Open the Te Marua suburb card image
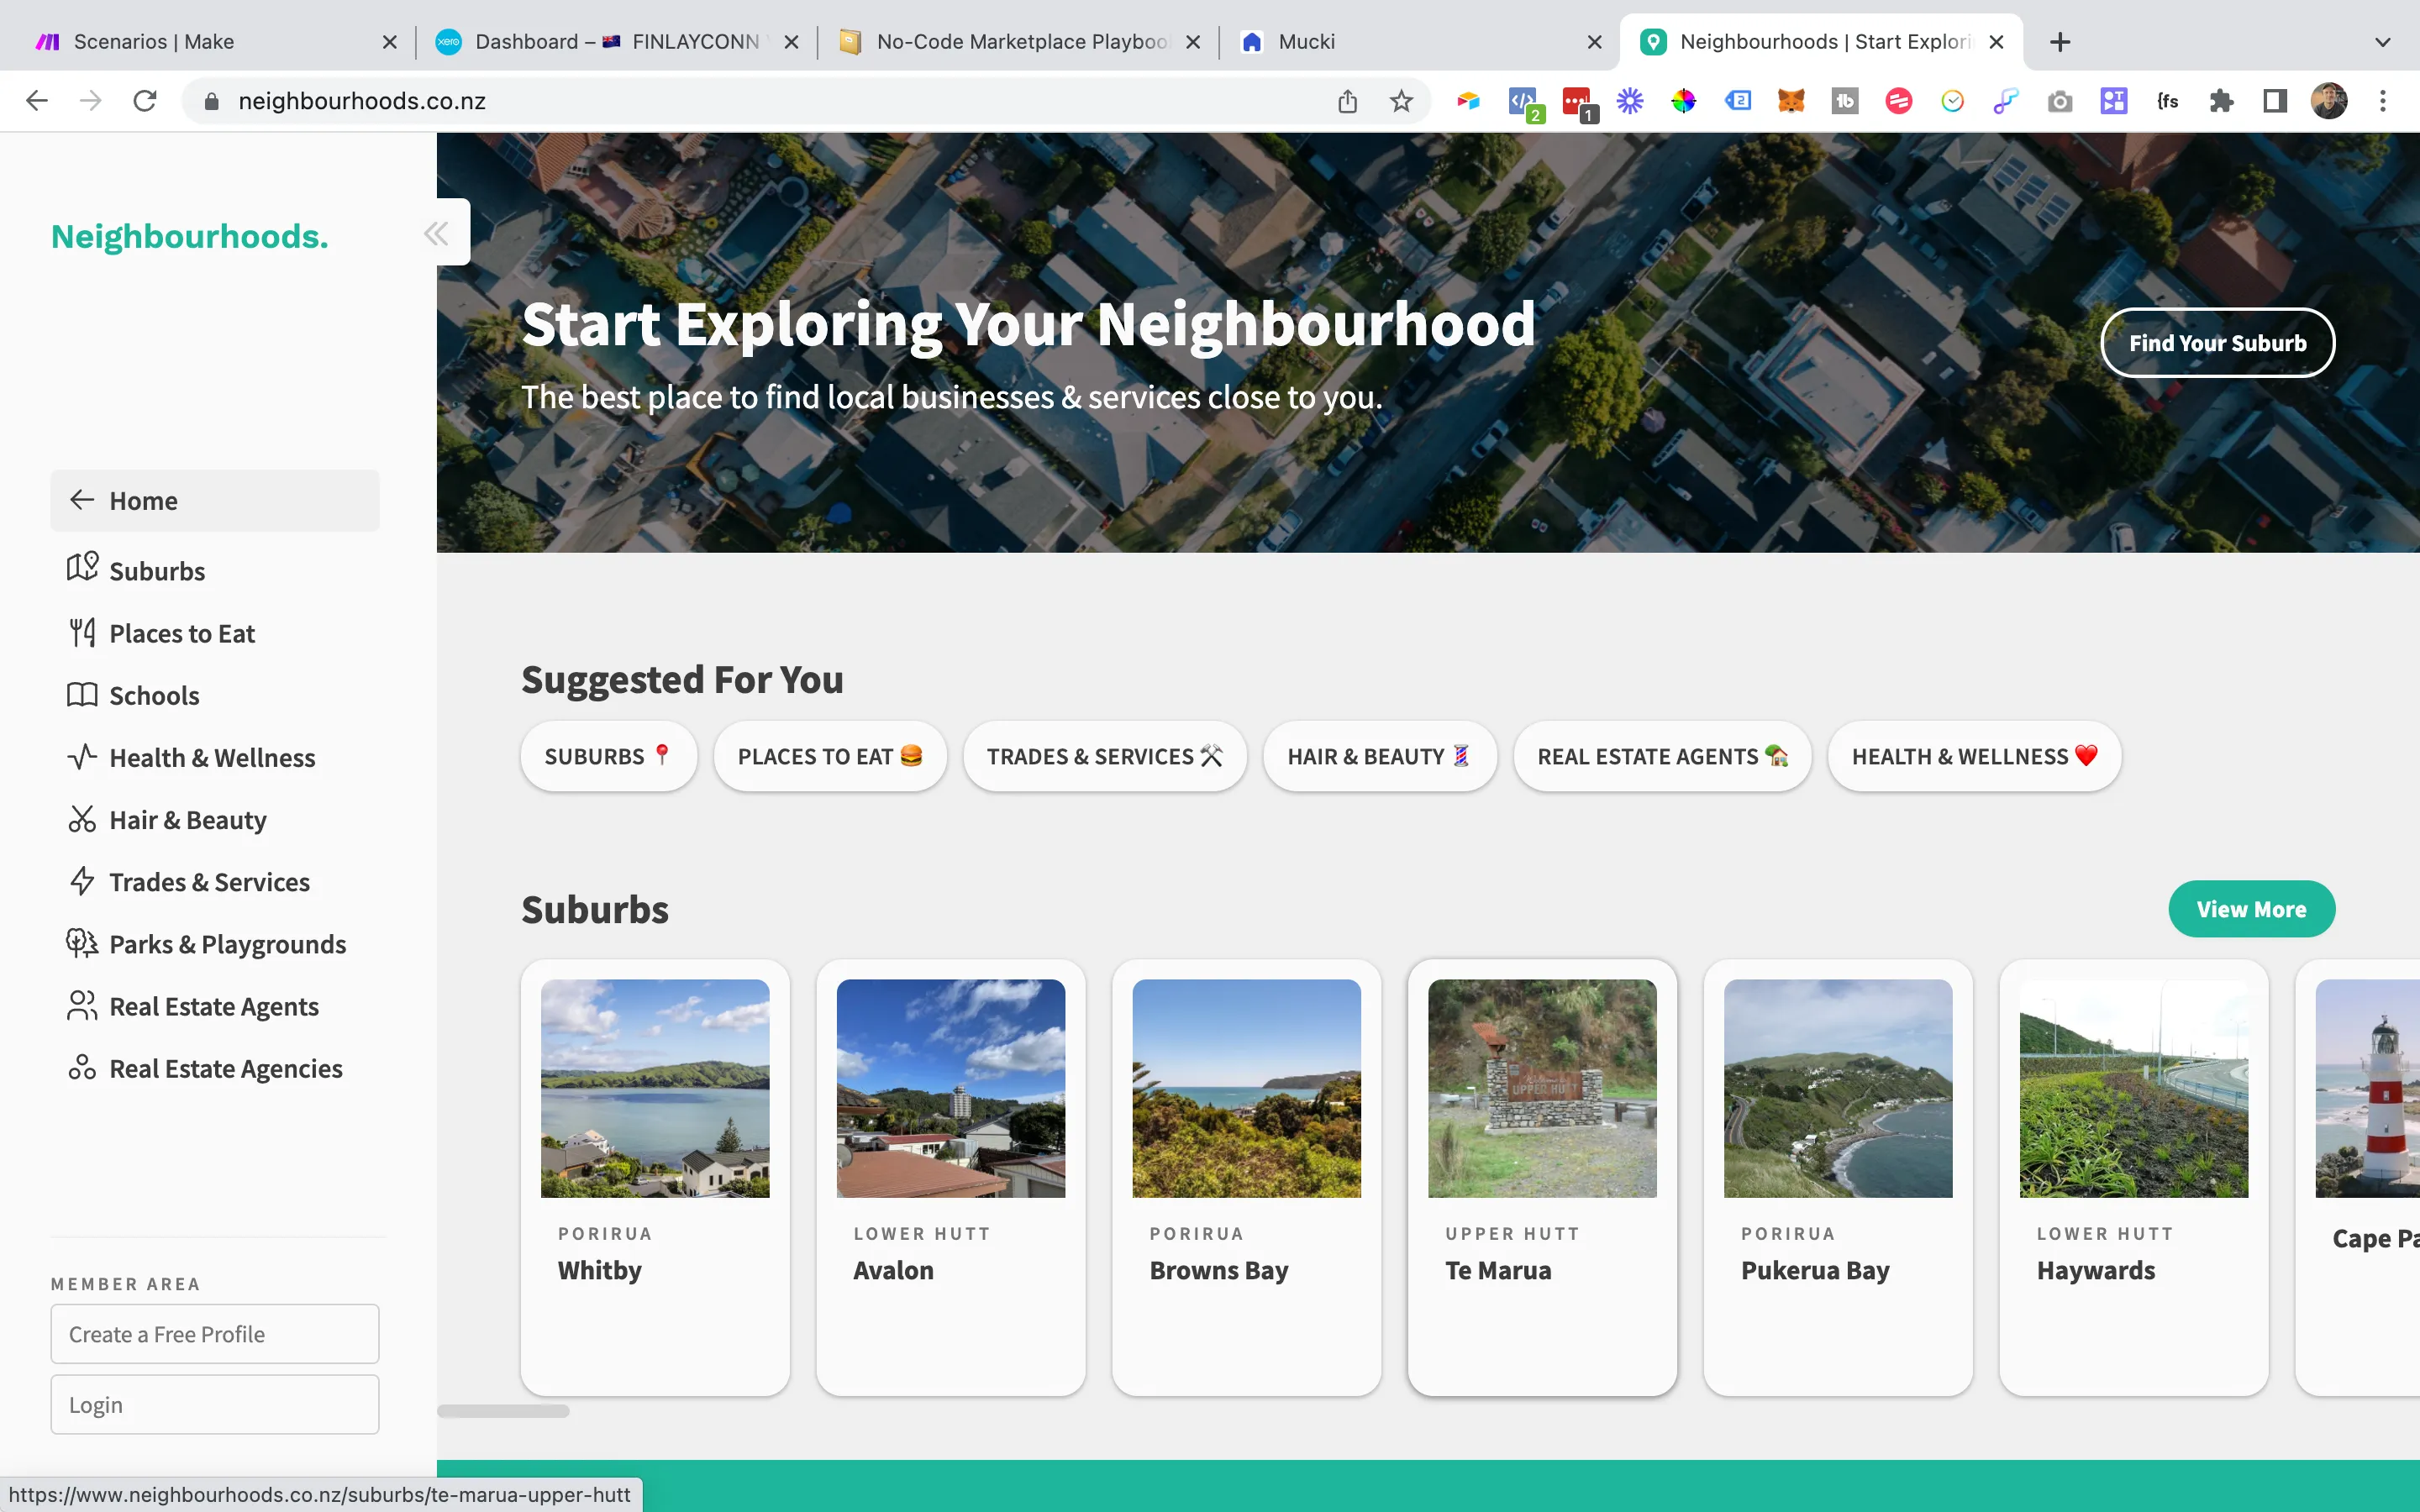The image size is (2420, 1512). click(x=1543, y=1088)
